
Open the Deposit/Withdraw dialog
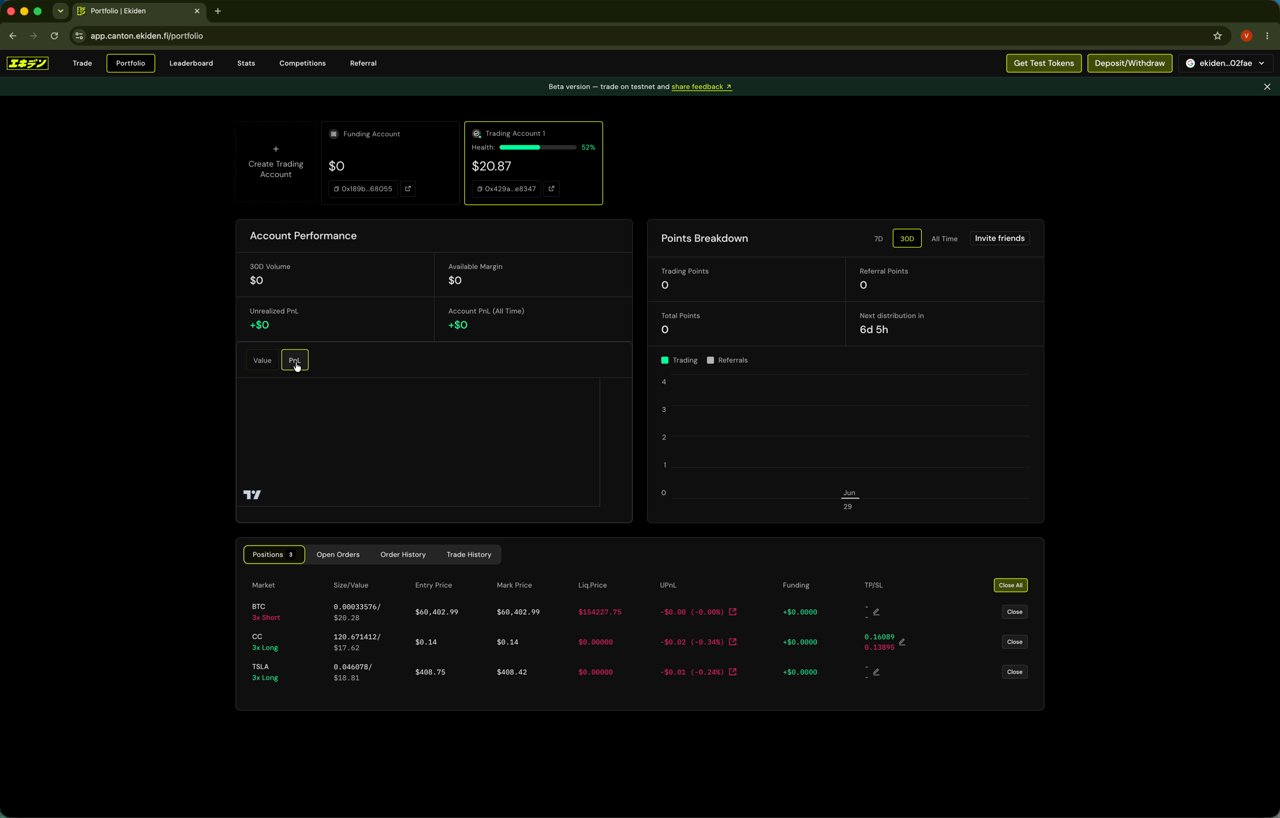1130,63
